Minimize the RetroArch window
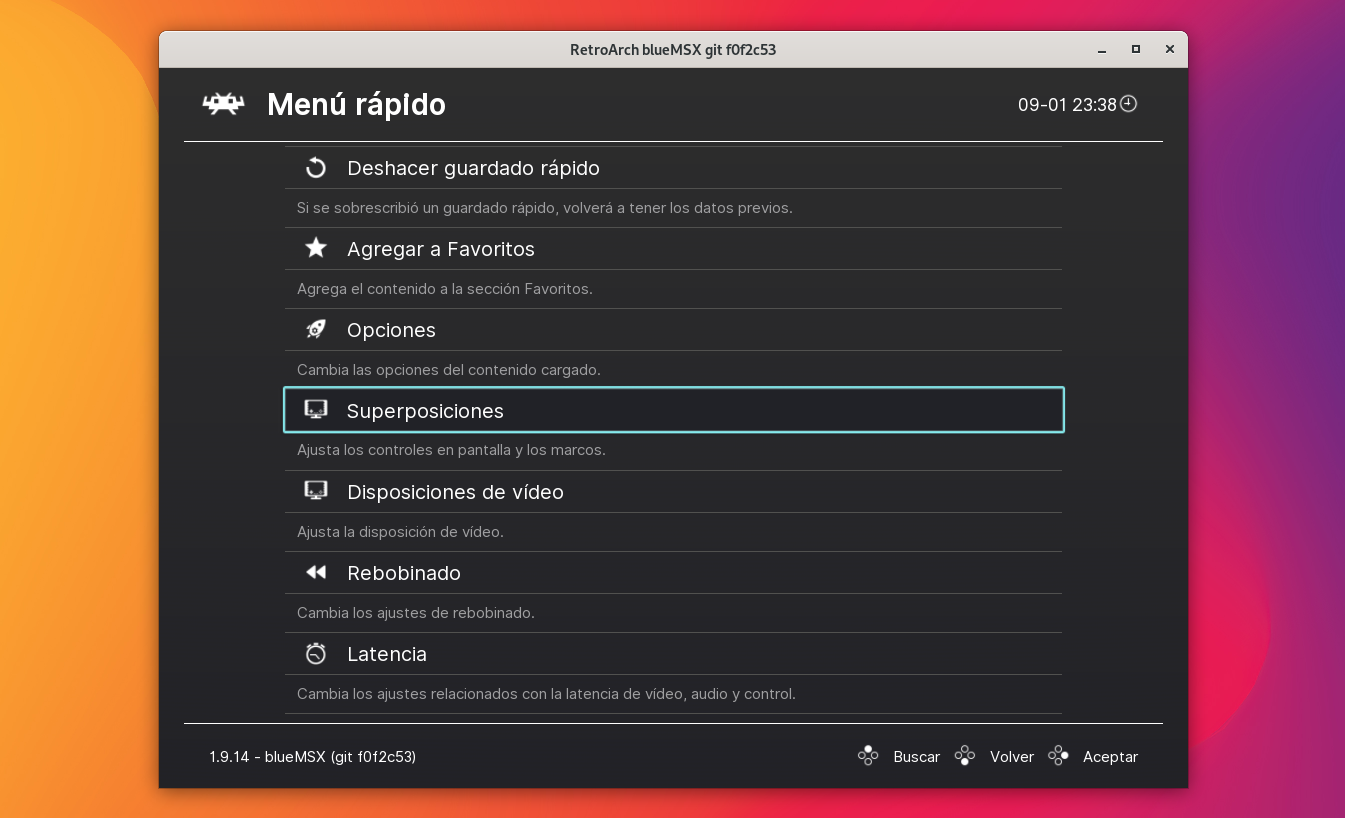Viewport: 1345px width, 818px height. (x=1102, y=49)
